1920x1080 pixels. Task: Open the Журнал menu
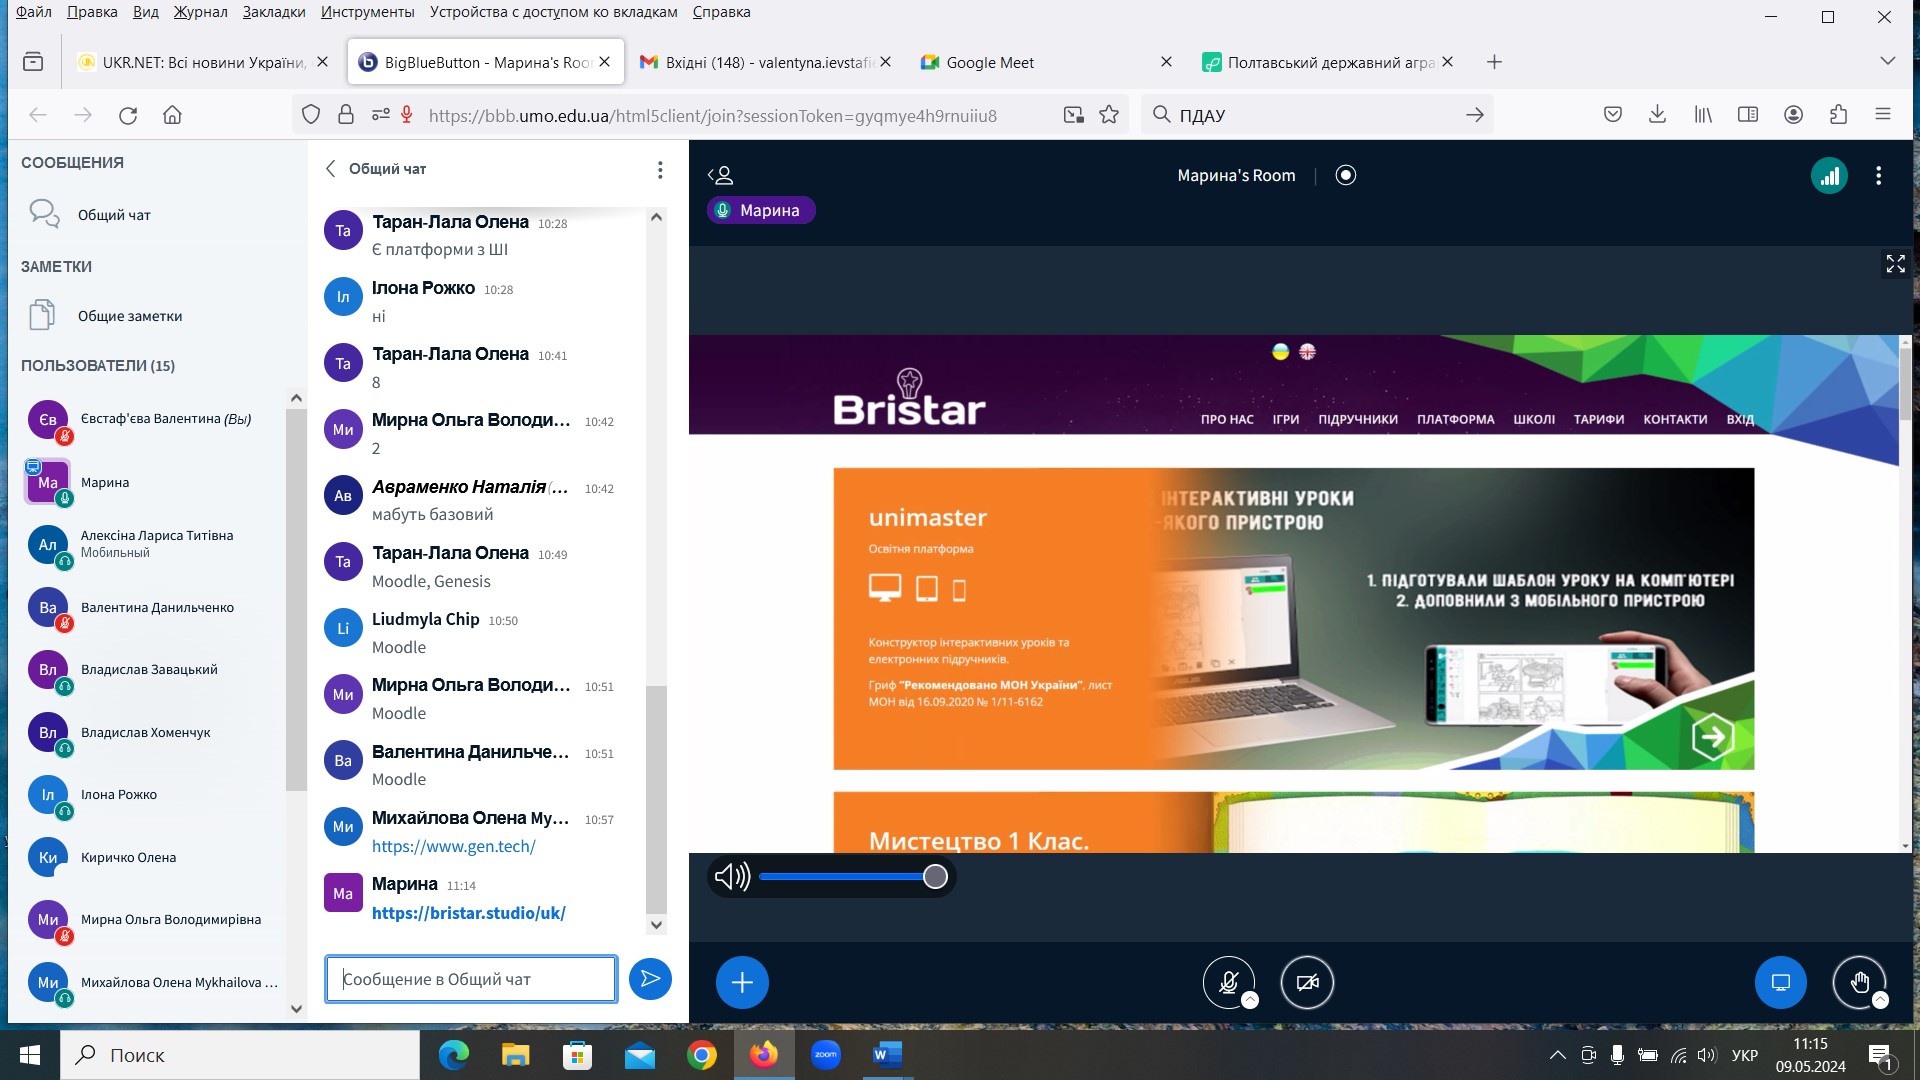pyautogui.click(x=200, y=12)
